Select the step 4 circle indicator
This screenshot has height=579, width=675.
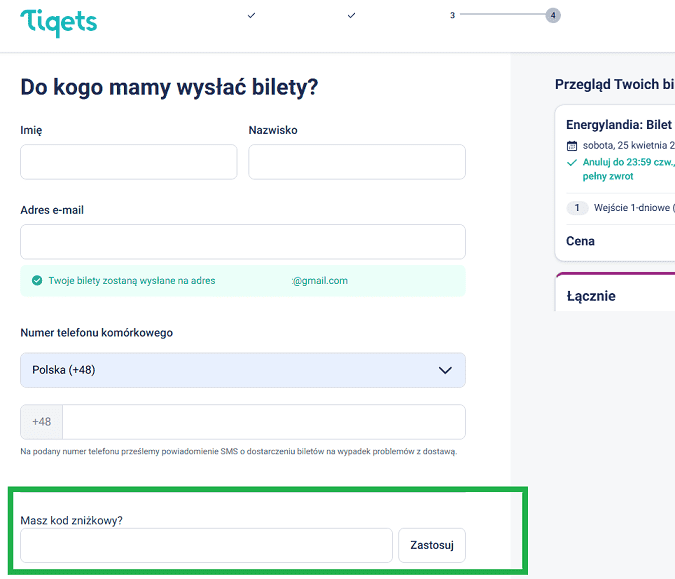point(553,15)
